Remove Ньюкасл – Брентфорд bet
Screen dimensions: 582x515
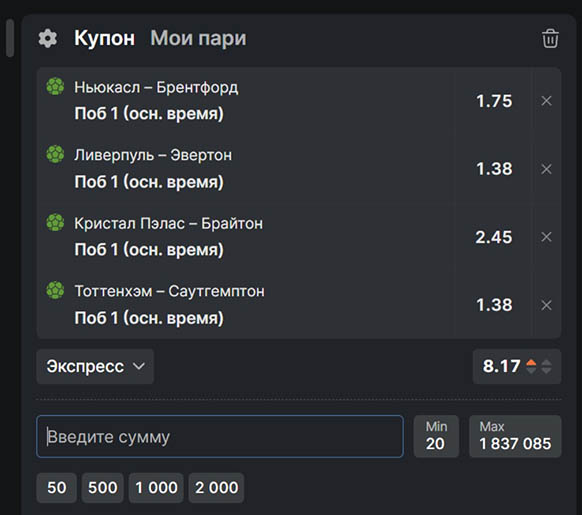tap(546, 101)
